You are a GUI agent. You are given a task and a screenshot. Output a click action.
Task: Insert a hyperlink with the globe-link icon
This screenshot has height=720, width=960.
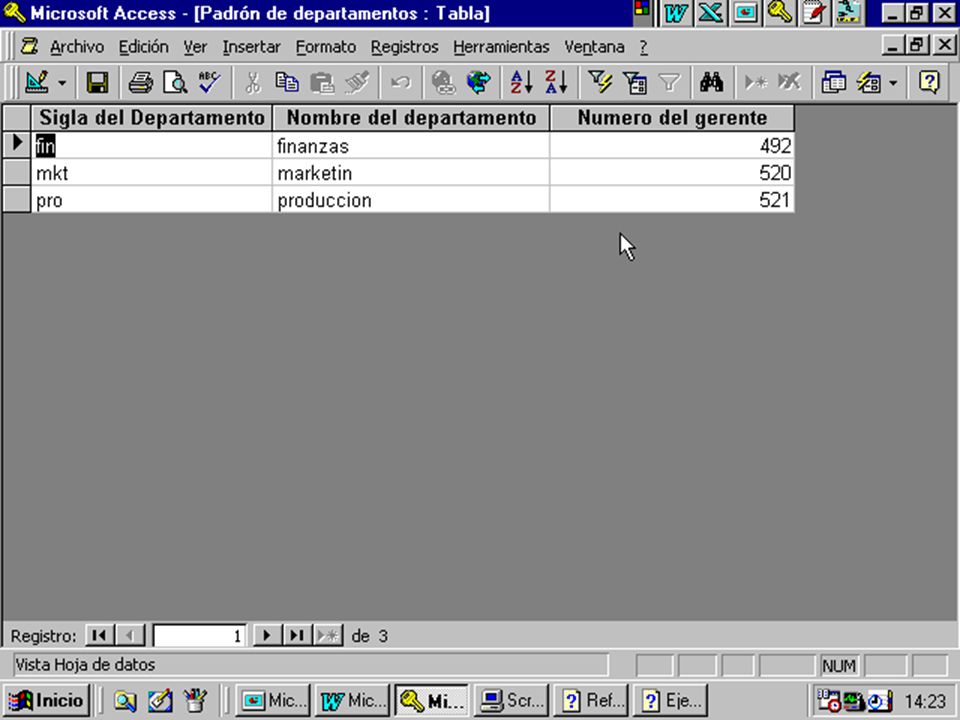[443, 82]
